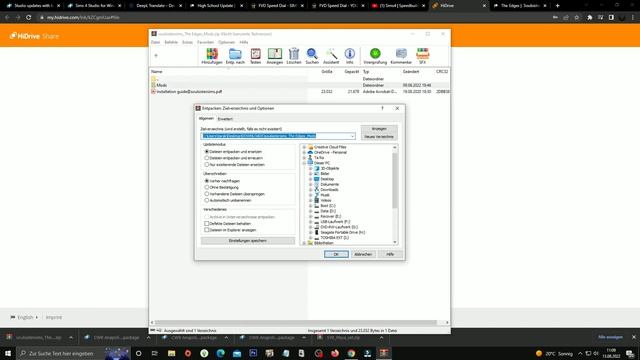Open File Explorer from taskbar
Screen dimensions: 640x360
(171, 353)
